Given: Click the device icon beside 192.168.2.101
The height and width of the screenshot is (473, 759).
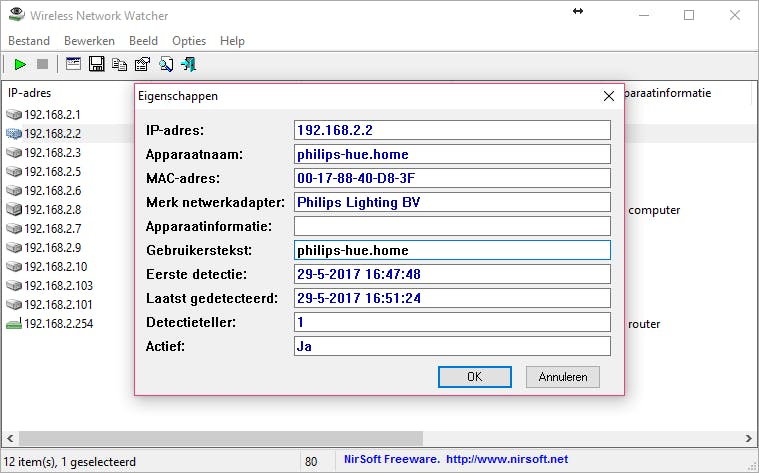Looking at the screenshot, I should (x=14, y=305).
